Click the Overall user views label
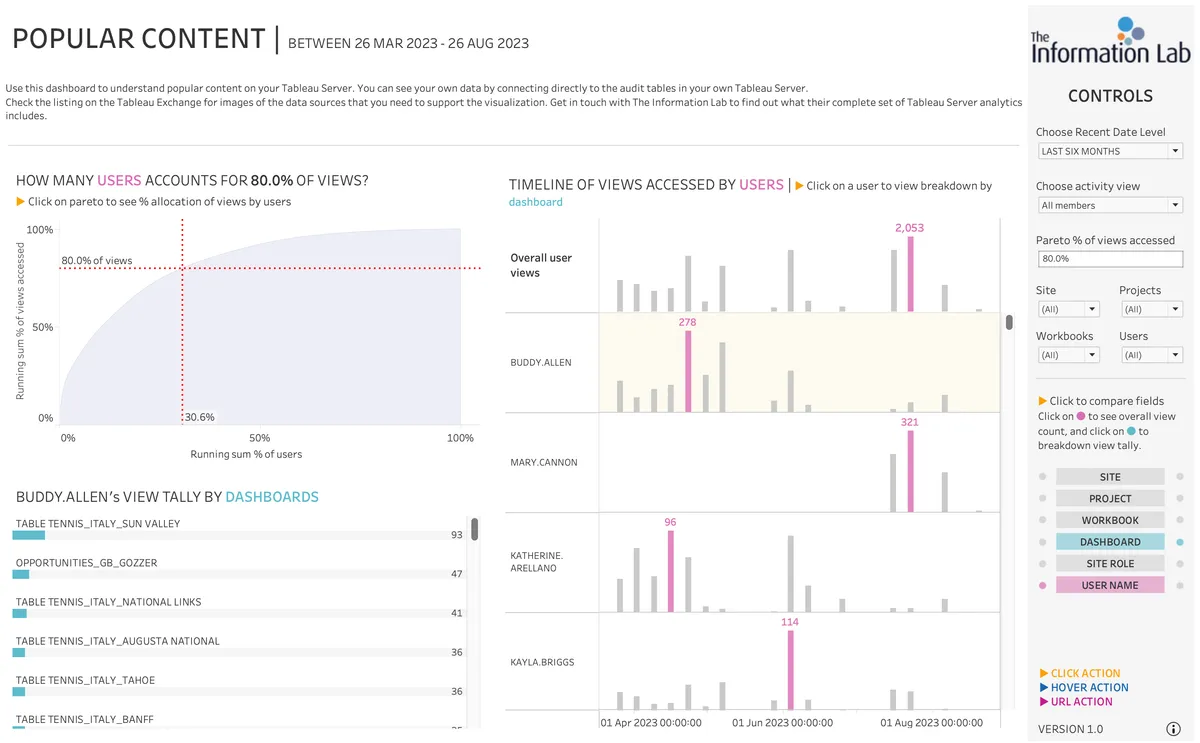 click(x=541, y=265)
